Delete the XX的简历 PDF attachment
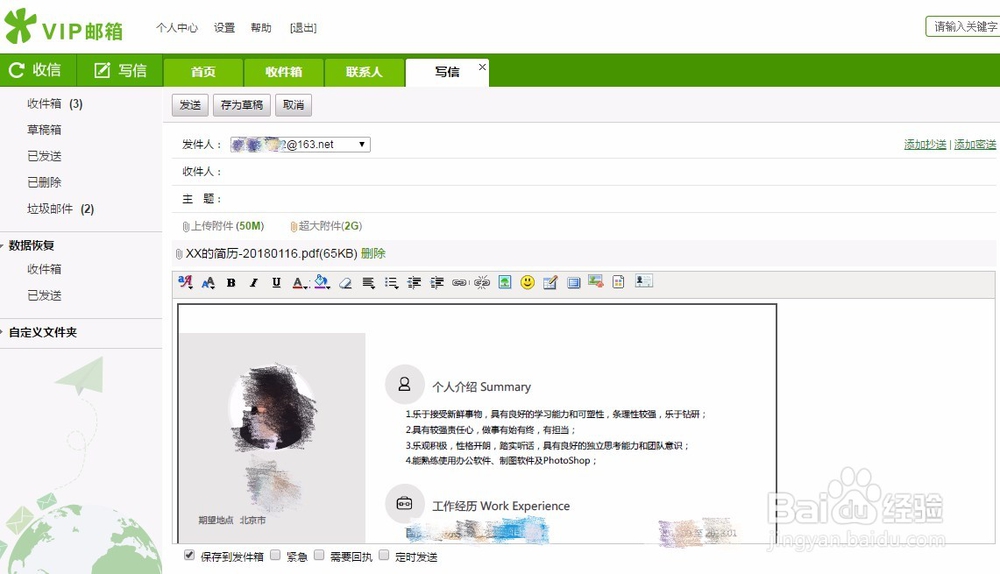 373,253
